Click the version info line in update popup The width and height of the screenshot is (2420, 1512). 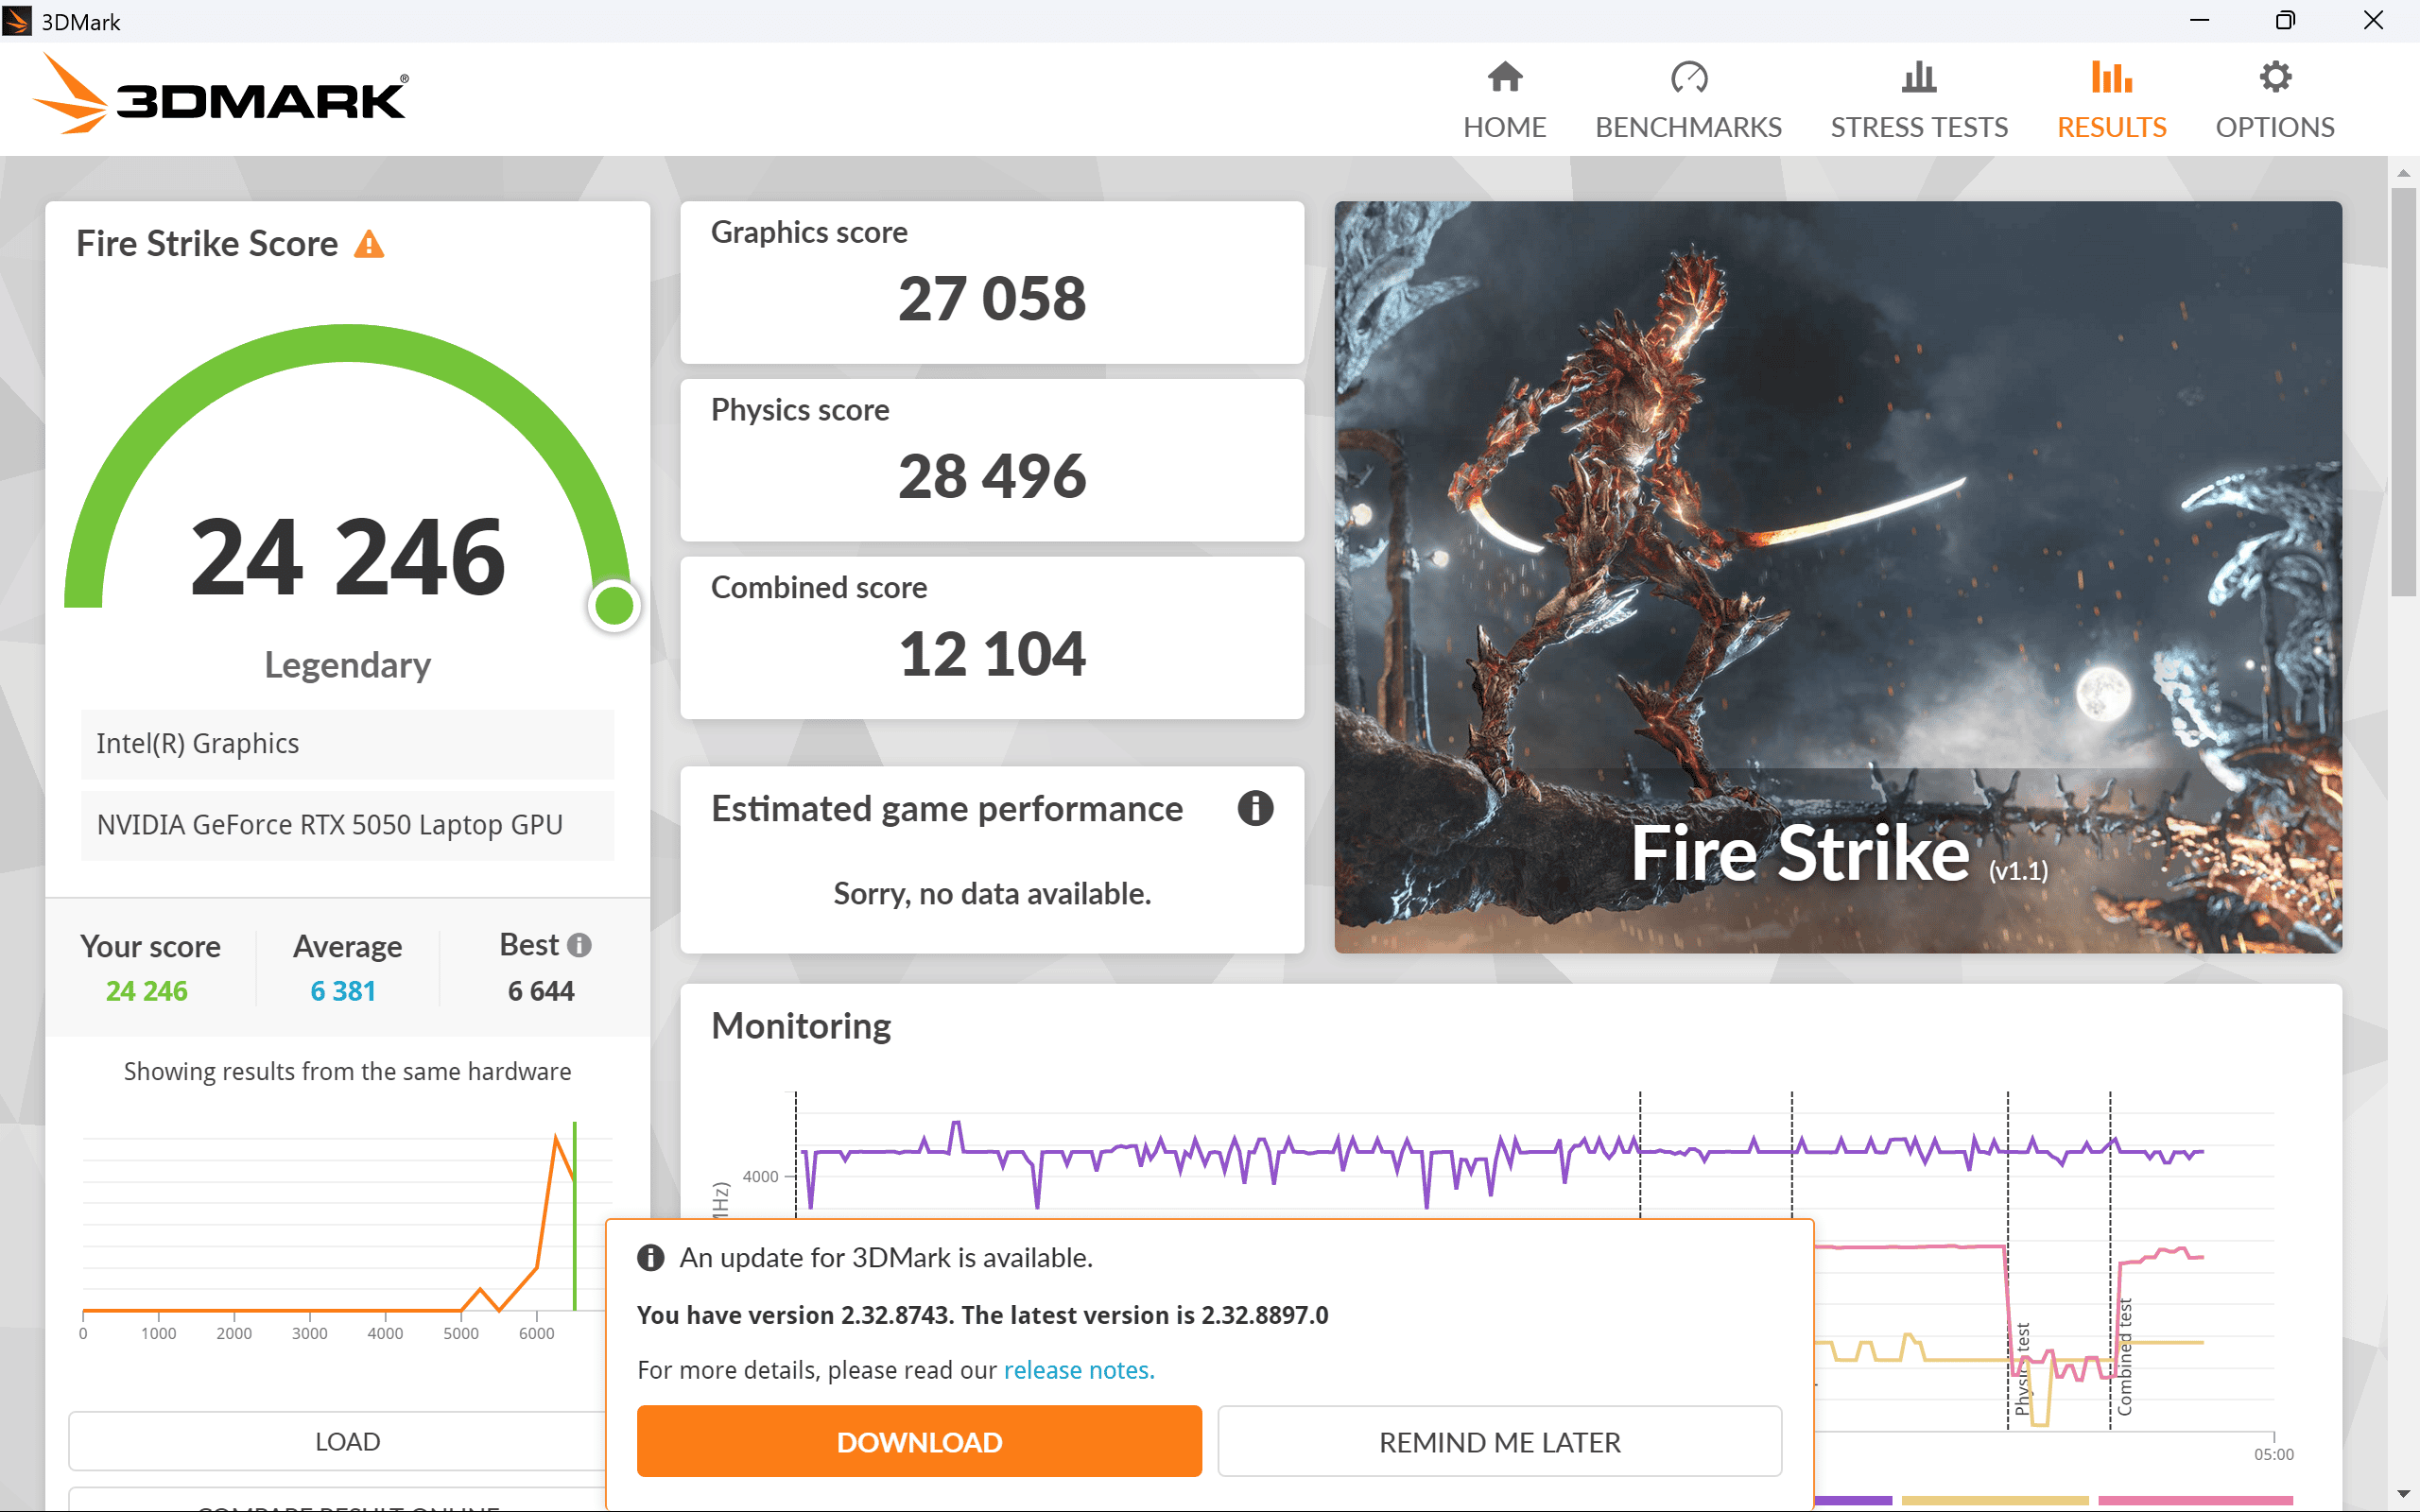point(982,1315)
